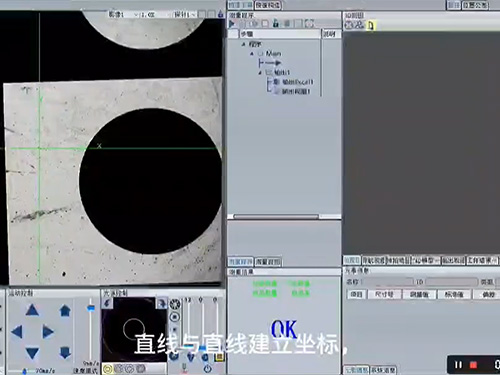The height and width of the screenshot is (375, 500).
Task: Click first icon in 3D view toolbar
Action: tap(349, 25)
